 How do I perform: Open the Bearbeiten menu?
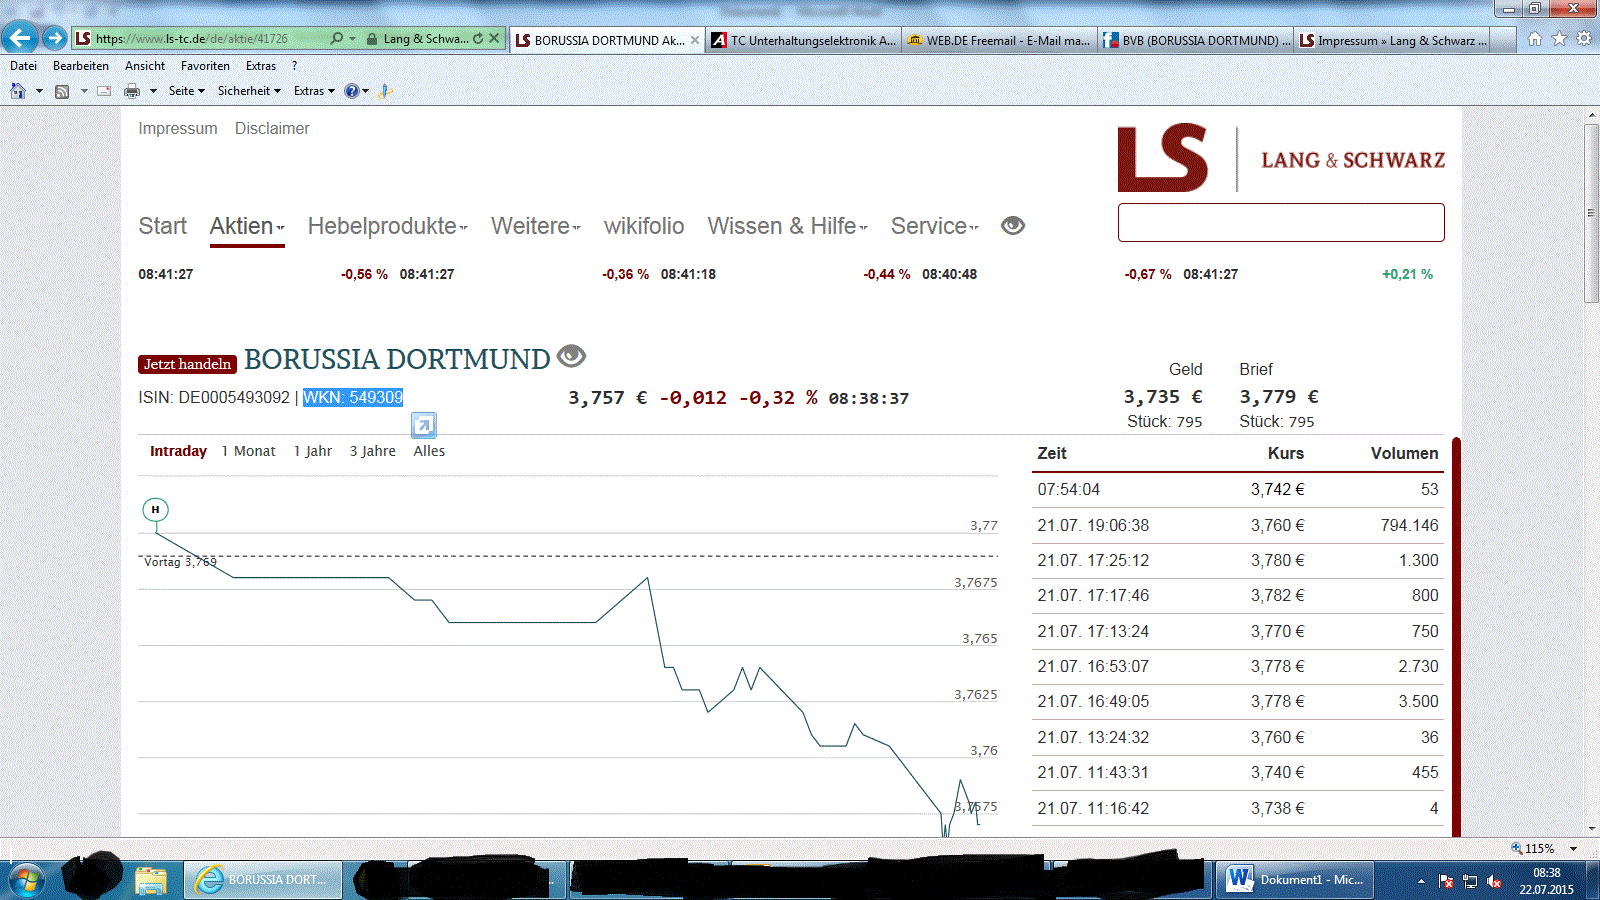(81, 66)
